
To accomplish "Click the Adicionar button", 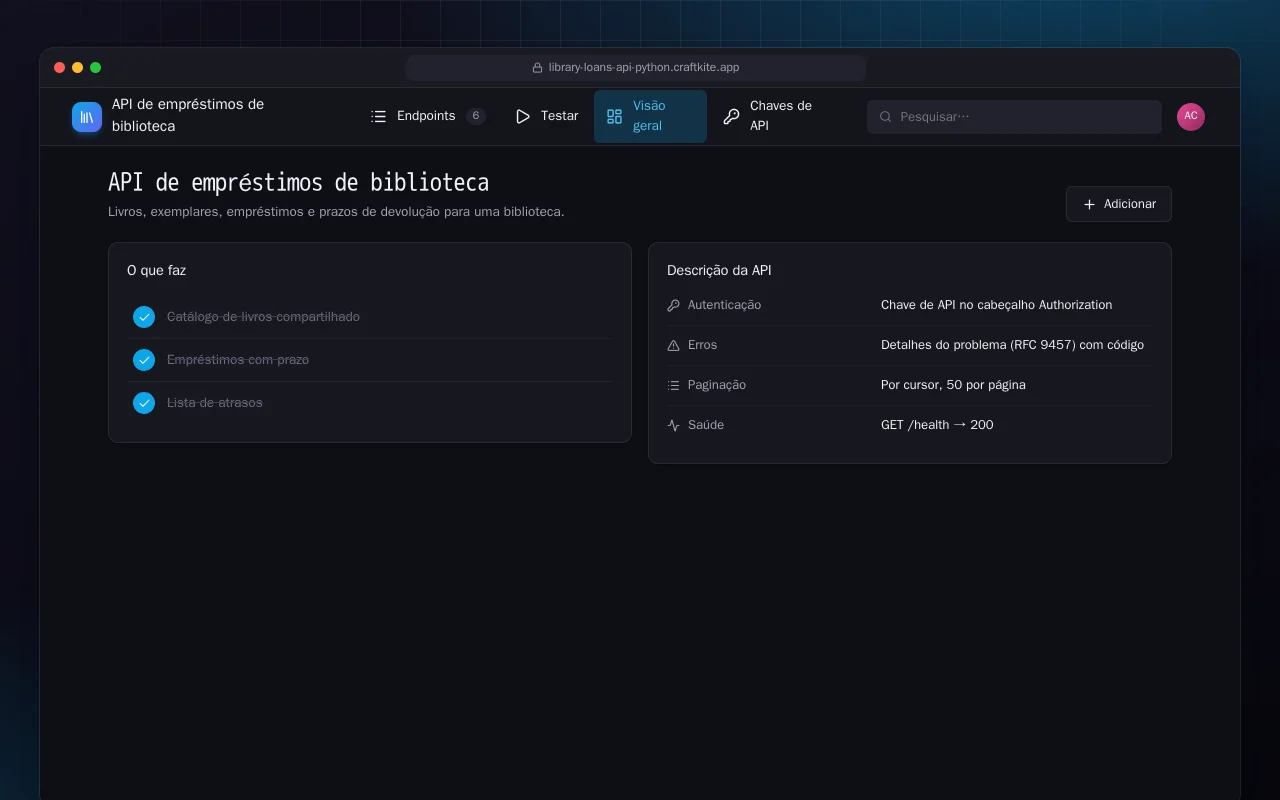I will click(x=1118, y=204).
